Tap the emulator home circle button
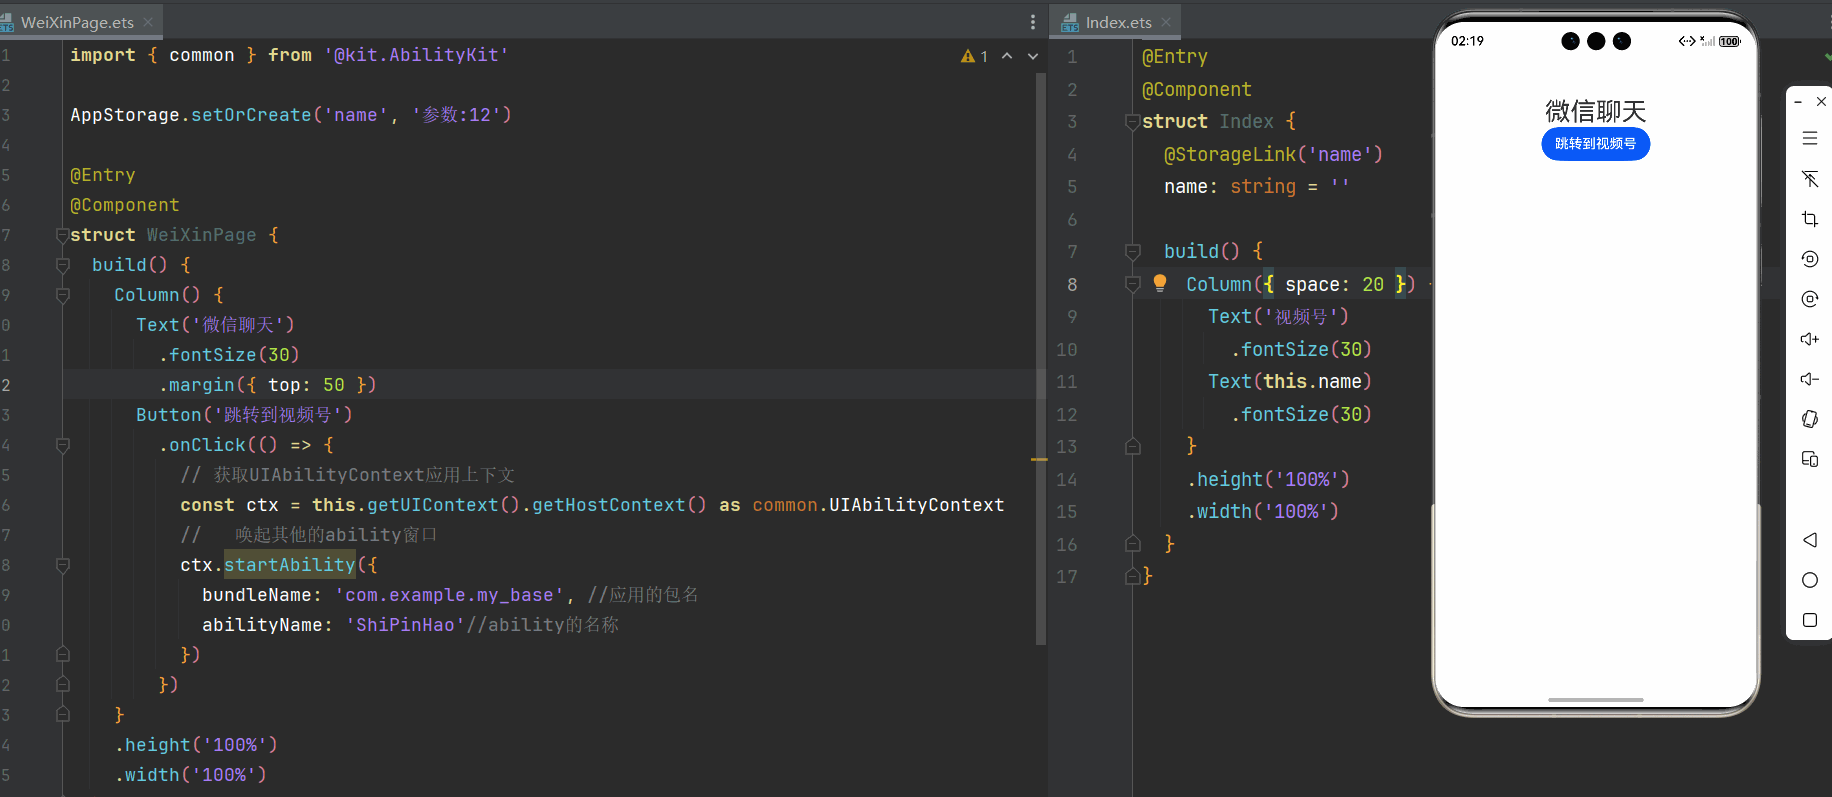Image resolution: width=1832 pixels, height=797 pixels. point(1809,580)
